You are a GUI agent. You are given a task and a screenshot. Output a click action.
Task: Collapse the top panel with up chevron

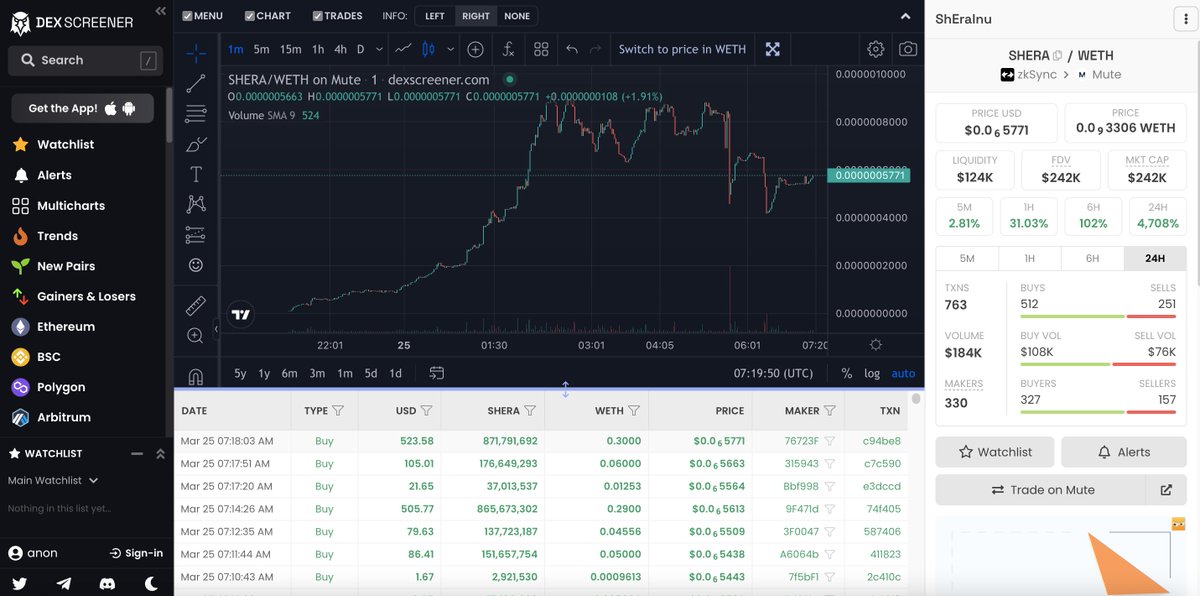[x=906, y=16]
